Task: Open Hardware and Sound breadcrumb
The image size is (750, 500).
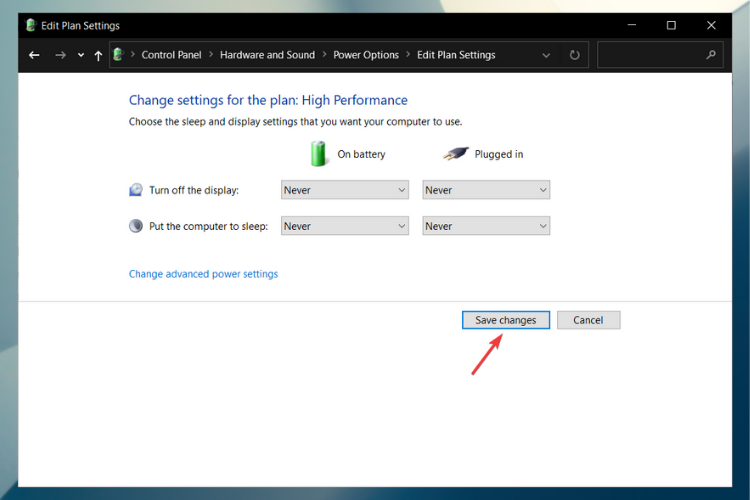Action: (x=267, y=55)
